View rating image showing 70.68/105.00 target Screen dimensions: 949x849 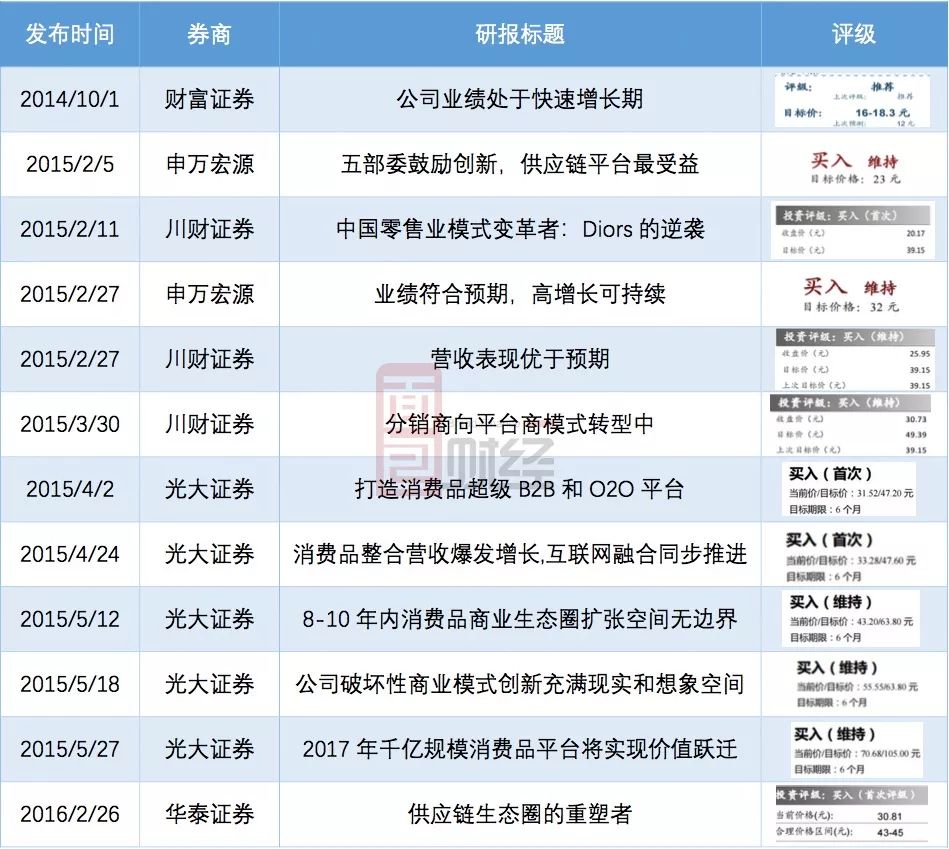pos(853,750)
